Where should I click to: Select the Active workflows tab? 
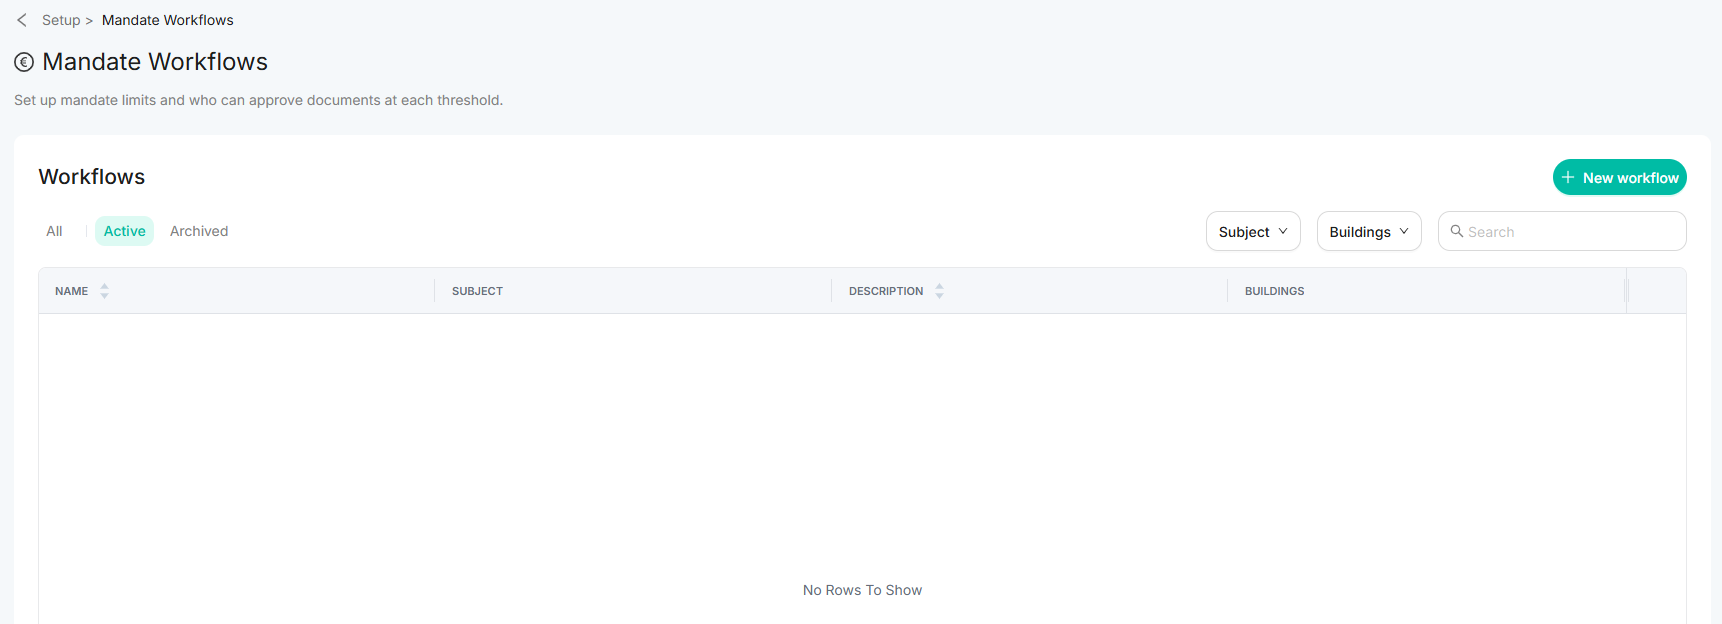point(125,231)
